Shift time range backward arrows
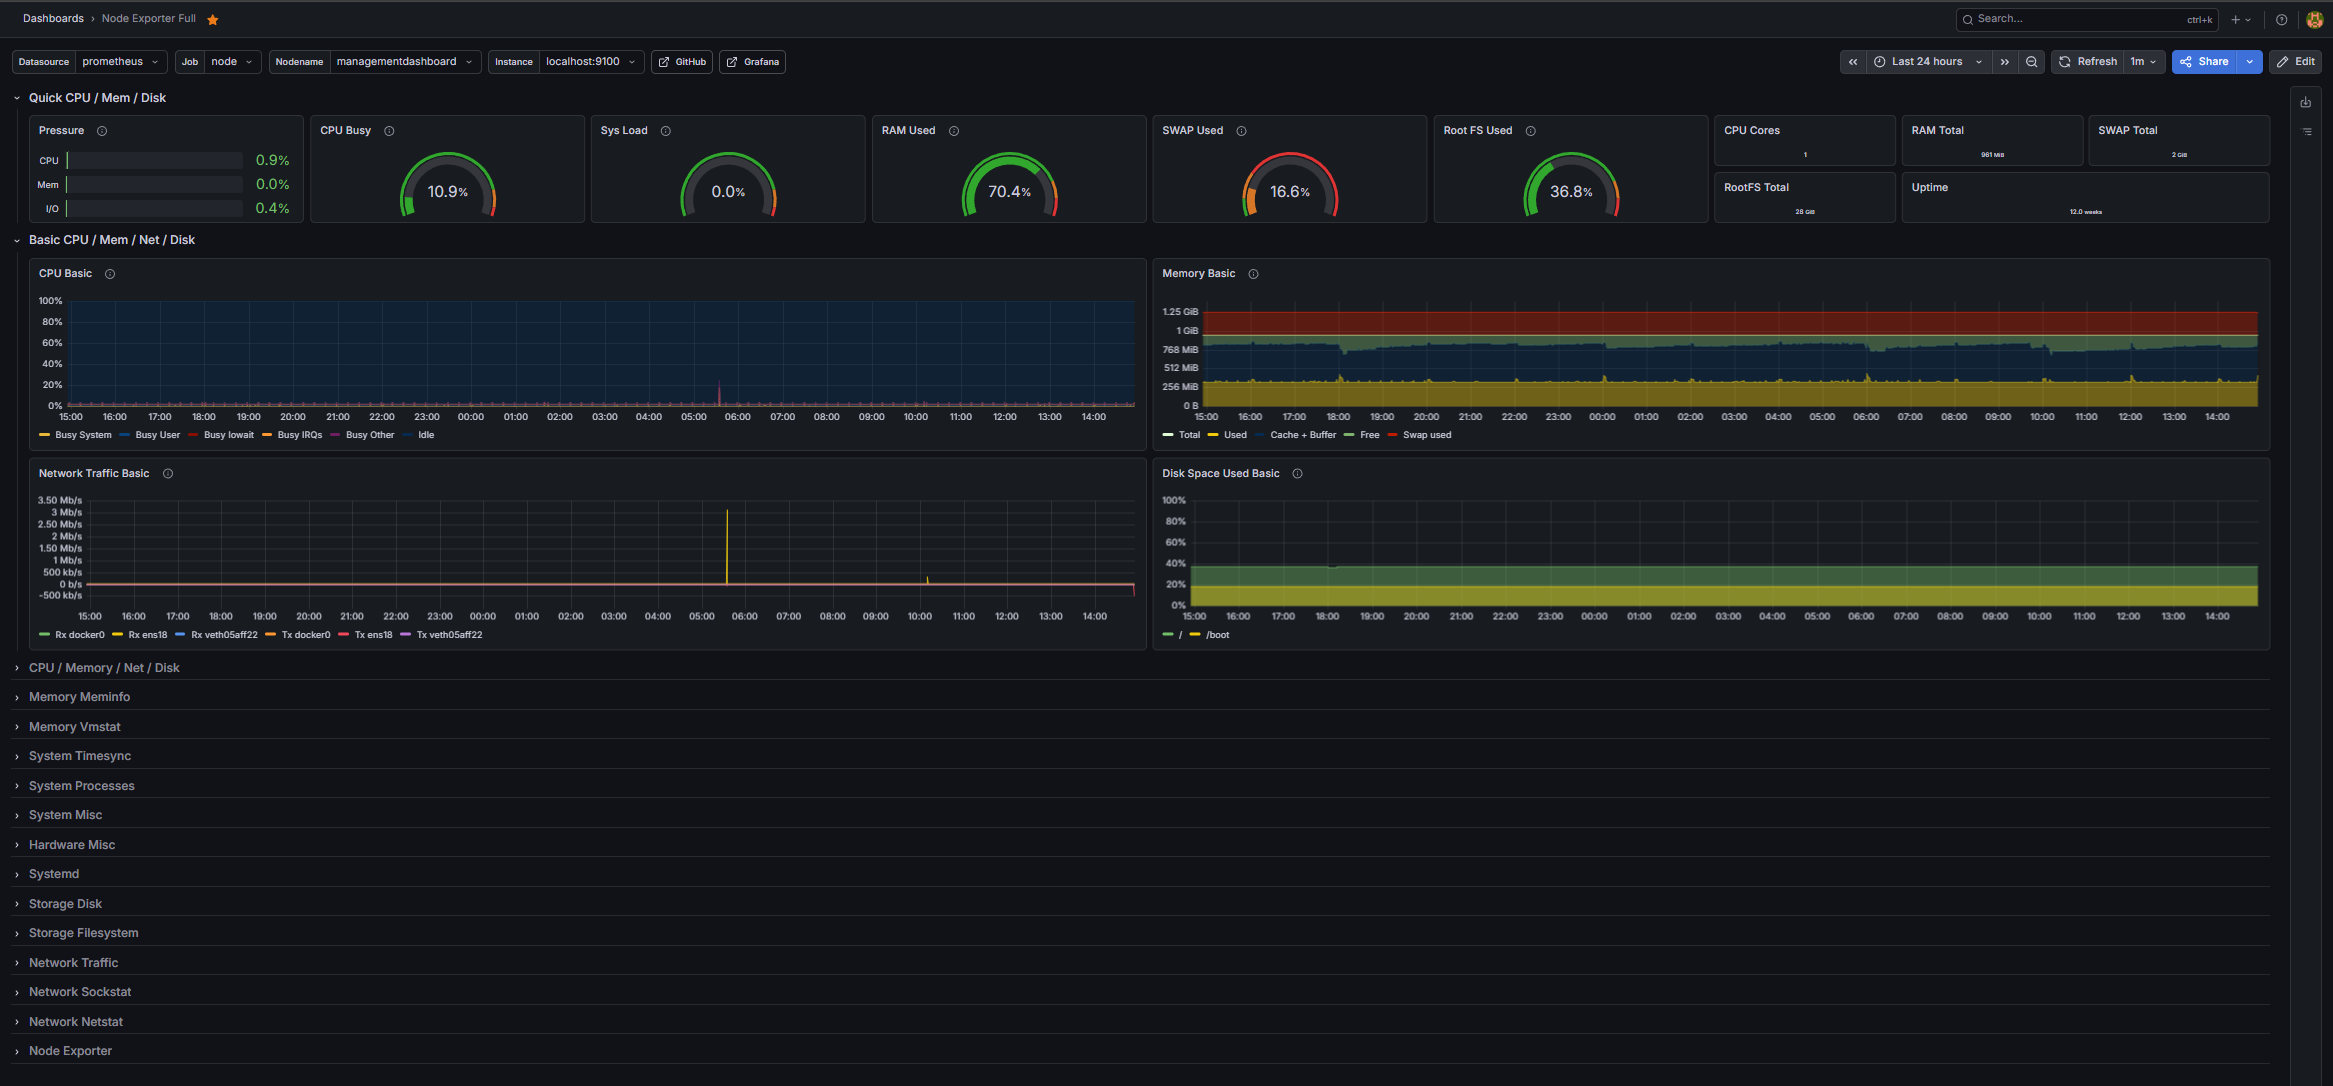The width and height of the screenshot is (2333, 1086). click(x=1853, y=62)
